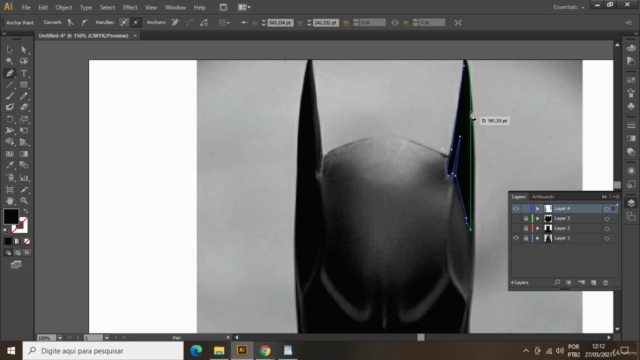The height and width of the screenshot is (360, 640).
Task: Choose the Slice tool
Action: (24, 189)
